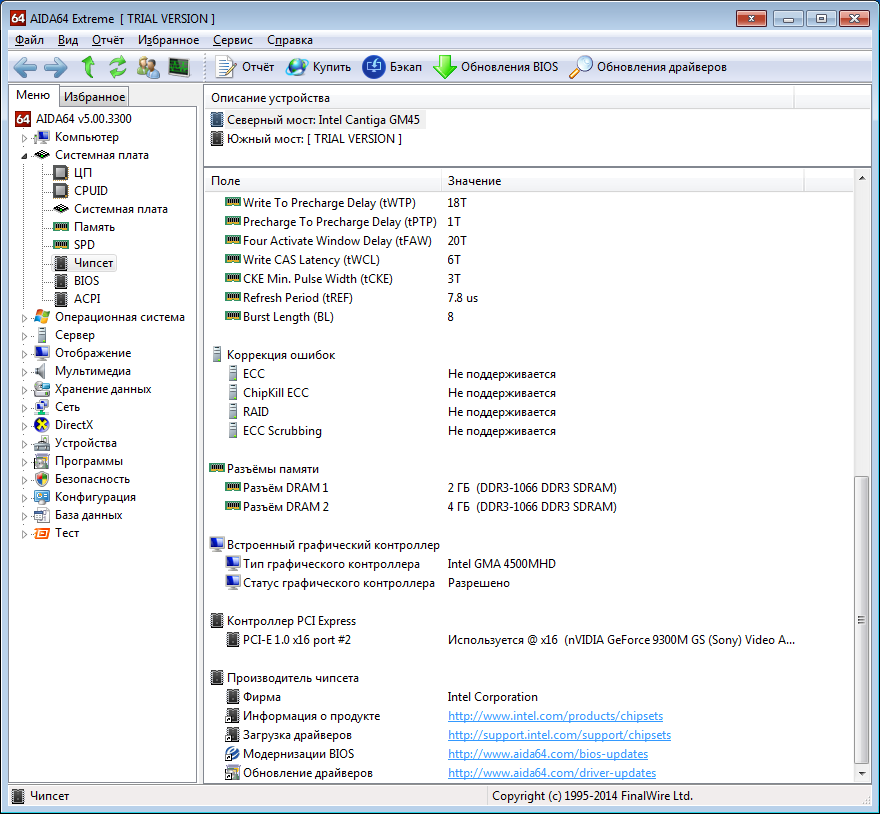Open driver updates magnifier icon
Image resolution: width=880 pixels, height=814 pixels.
(580, 67)
